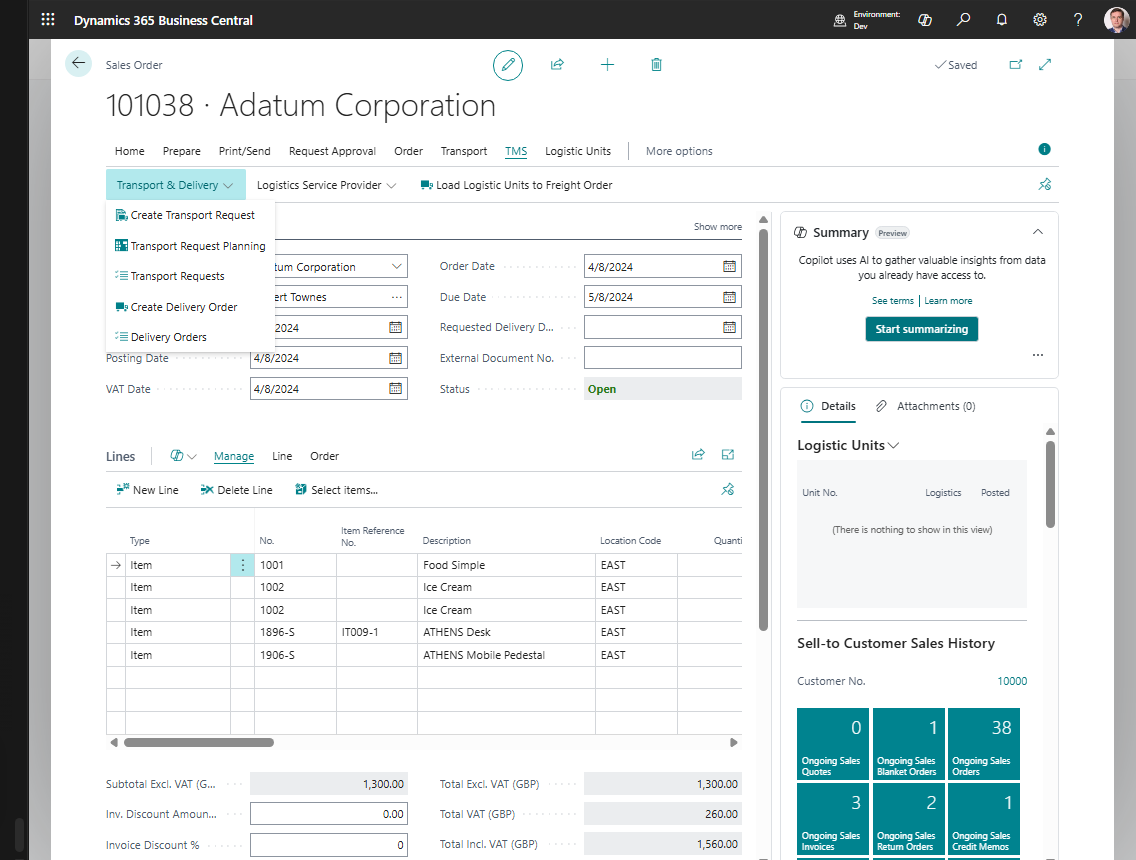Go back with the arrow button
This screenshot has height=860, width=1136.
point(78,64)
